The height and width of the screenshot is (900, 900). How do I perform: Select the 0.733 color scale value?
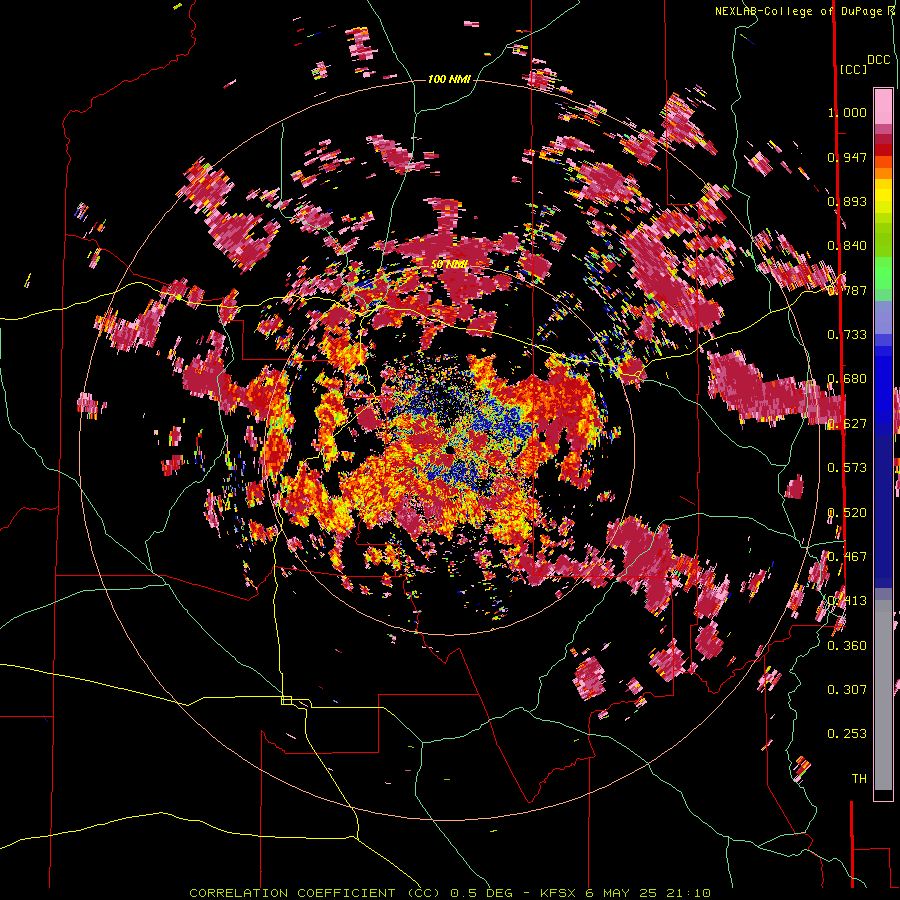(x=847, y=335)
